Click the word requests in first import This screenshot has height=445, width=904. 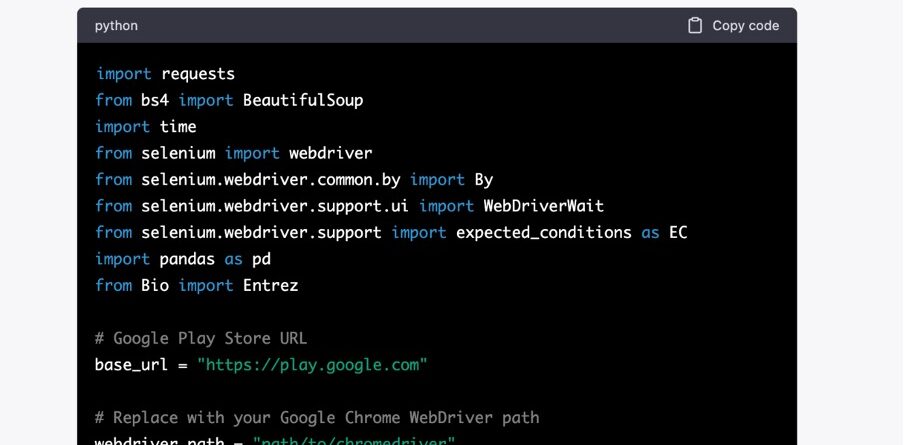[198, 74]
